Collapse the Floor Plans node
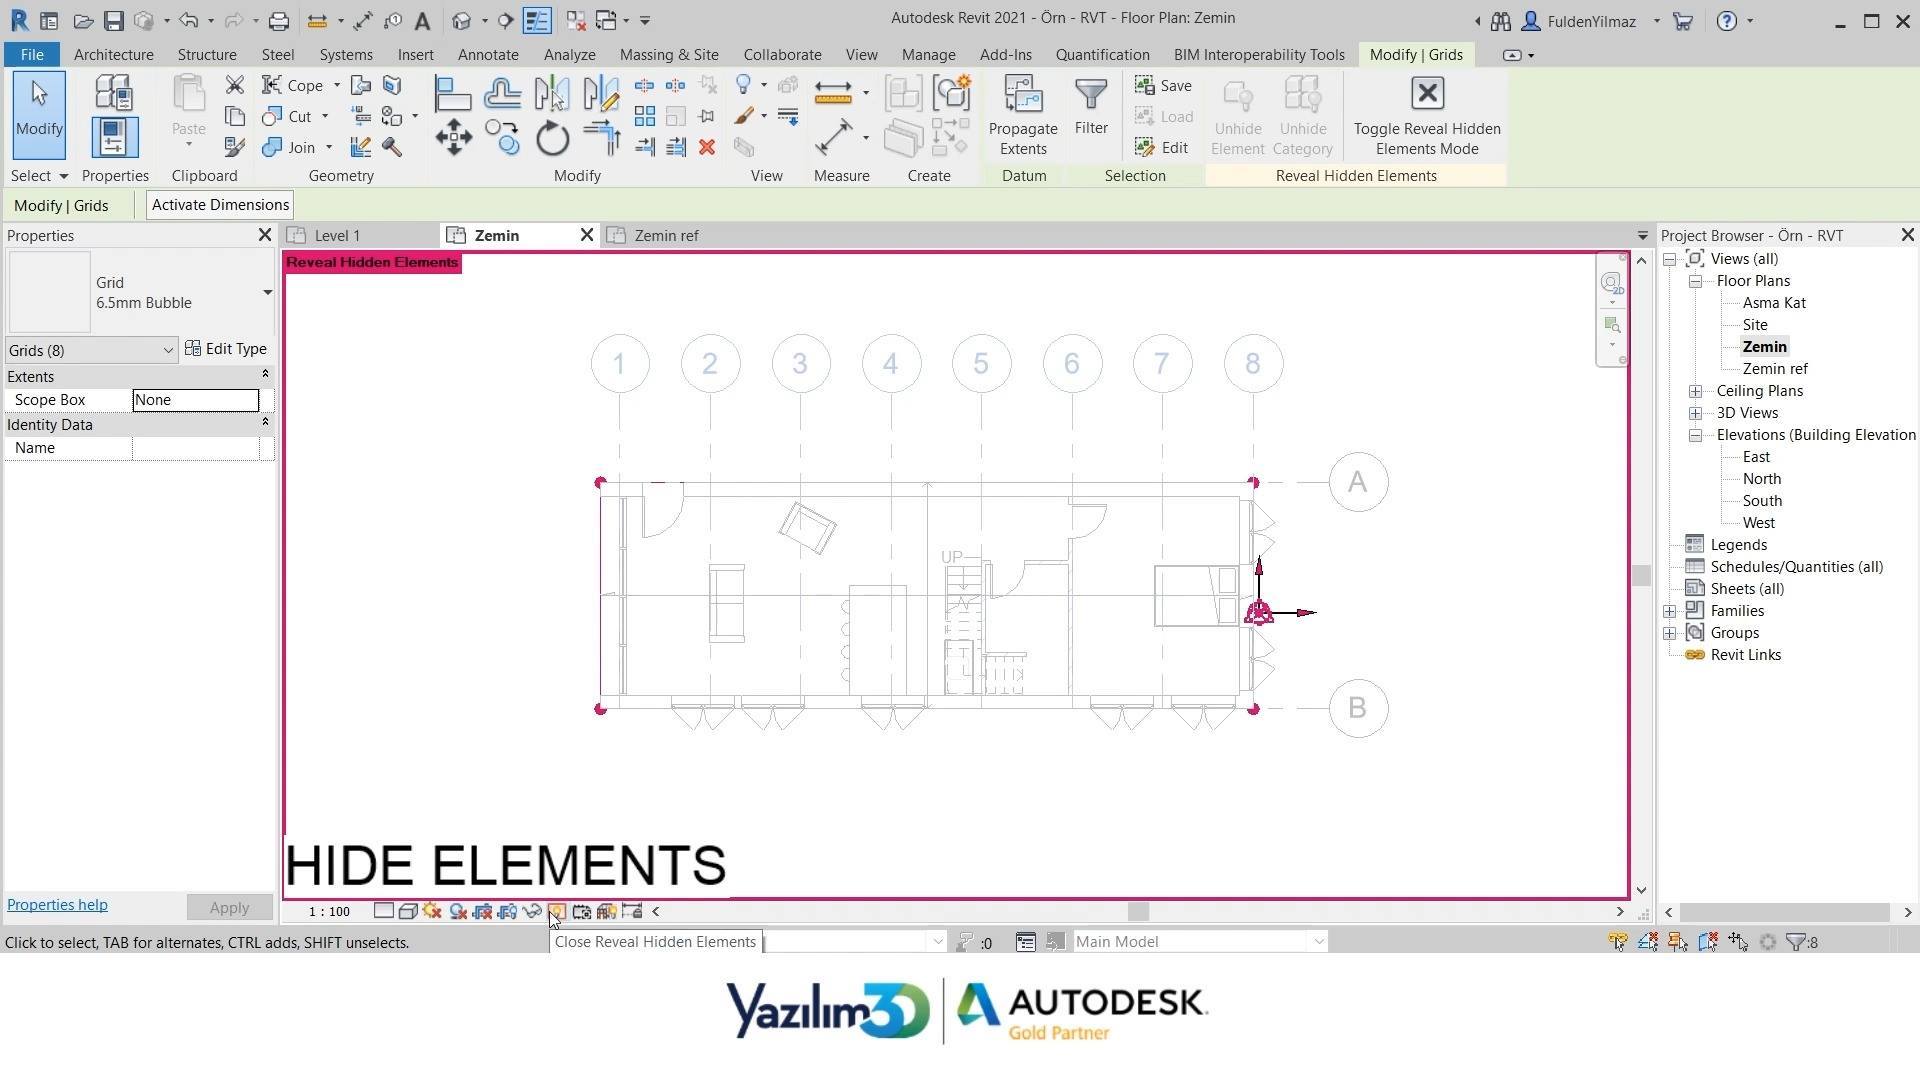Viewport: 1920px width, 1080px height. pyautogui.click(x=1696, y=281)
